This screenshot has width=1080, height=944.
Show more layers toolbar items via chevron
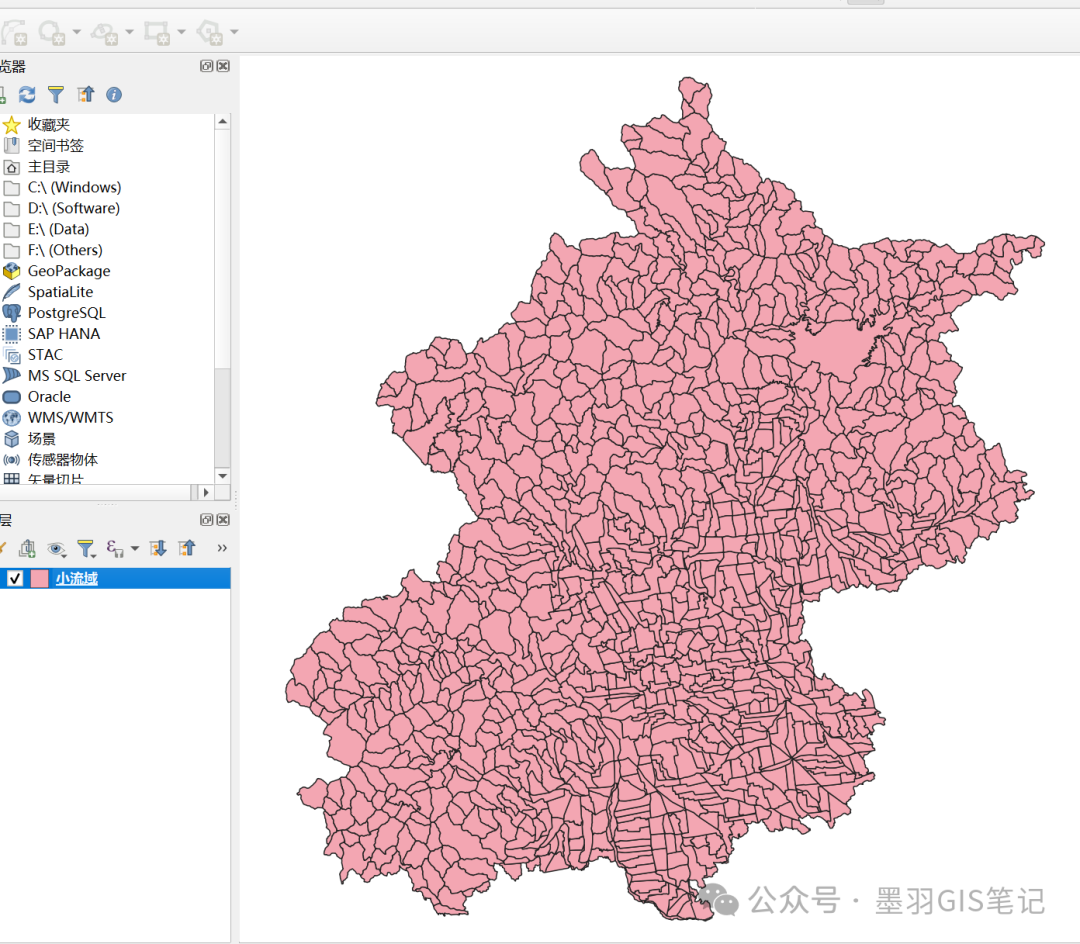pos(222,548)
